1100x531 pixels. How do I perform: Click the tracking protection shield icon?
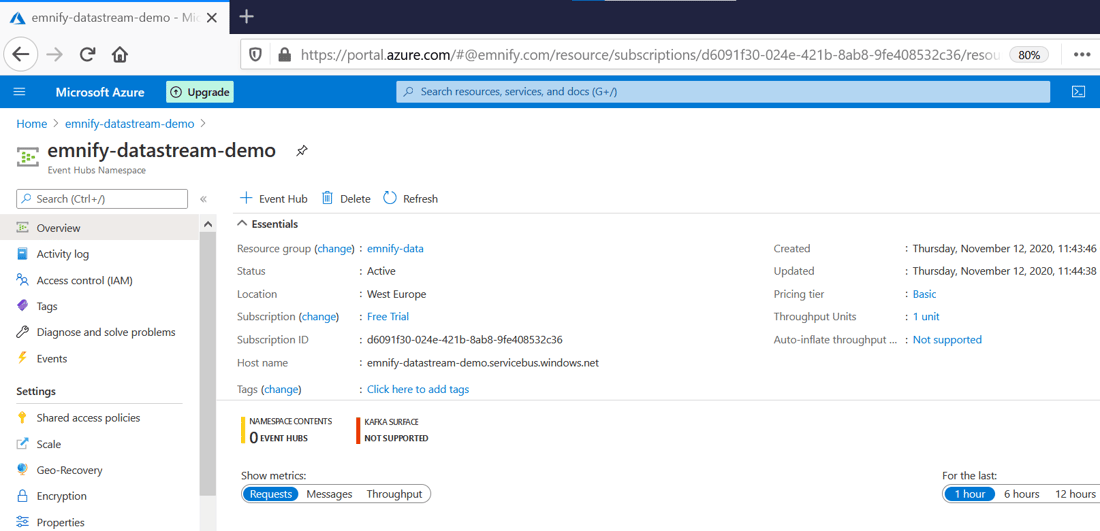click(x=257, y=55)
